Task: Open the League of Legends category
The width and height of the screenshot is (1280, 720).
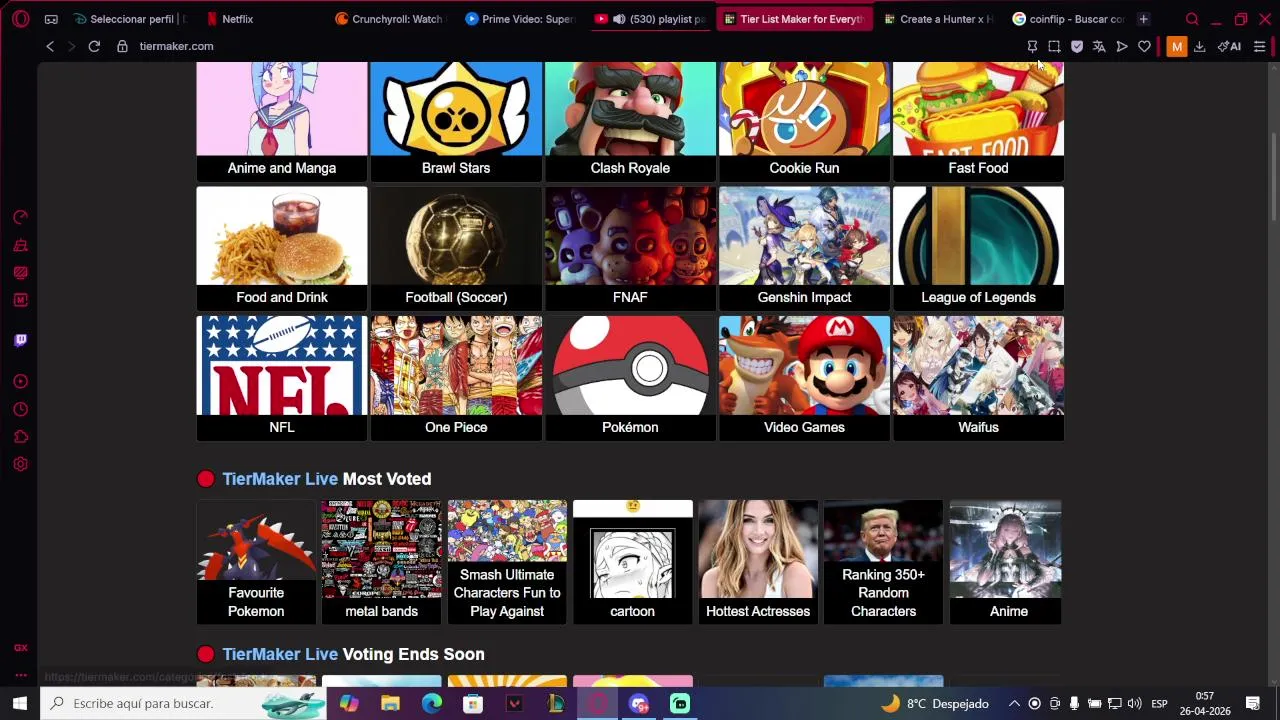Action: pos(978,248)
